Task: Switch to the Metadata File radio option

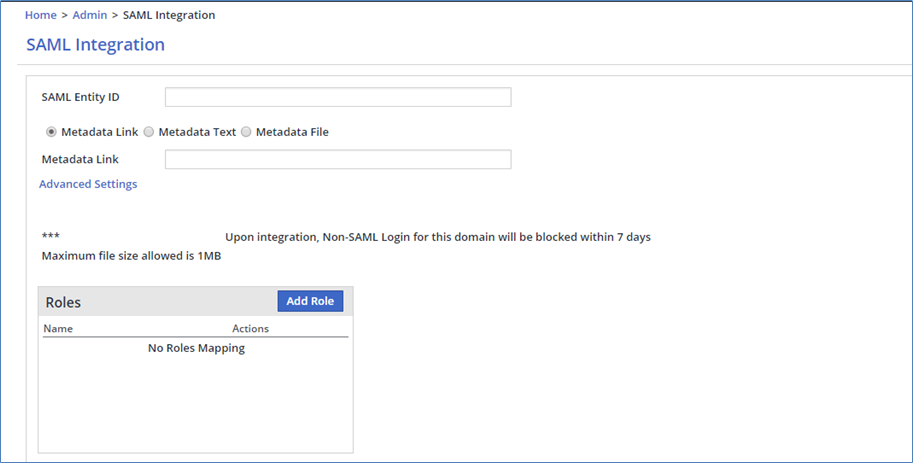Action: click(246, 132)
